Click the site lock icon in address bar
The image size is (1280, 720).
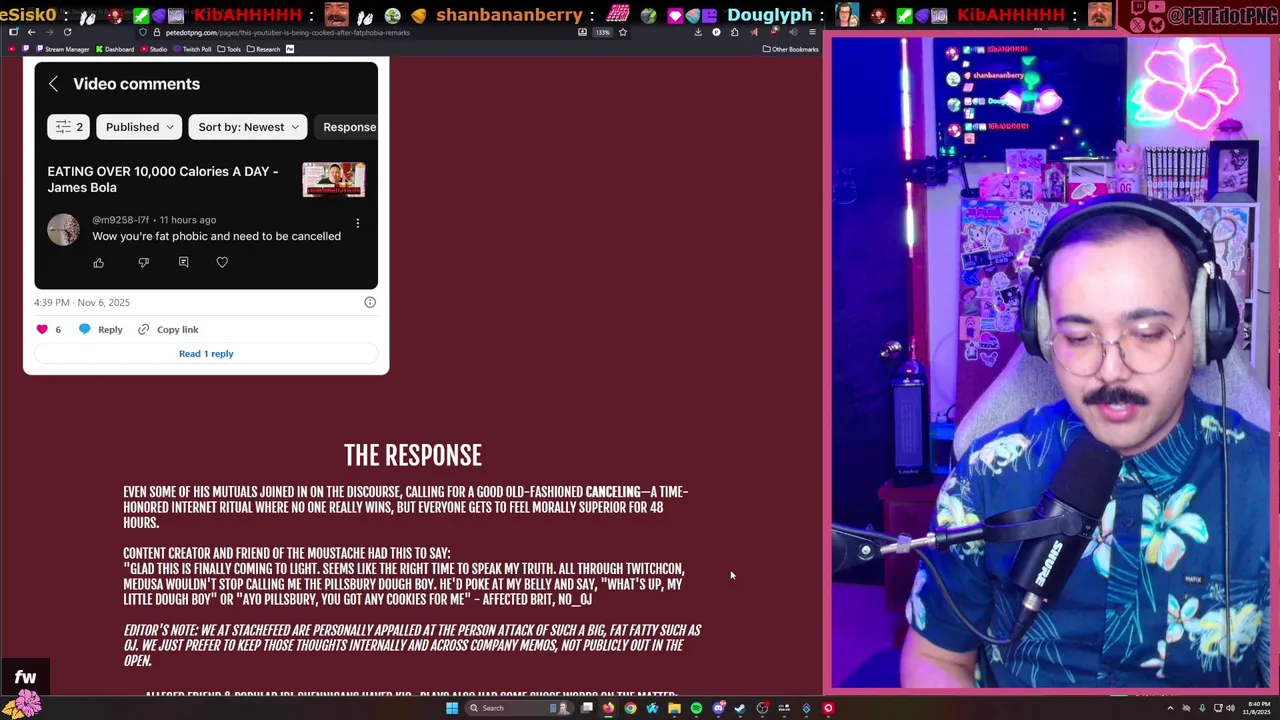[157, 32]
